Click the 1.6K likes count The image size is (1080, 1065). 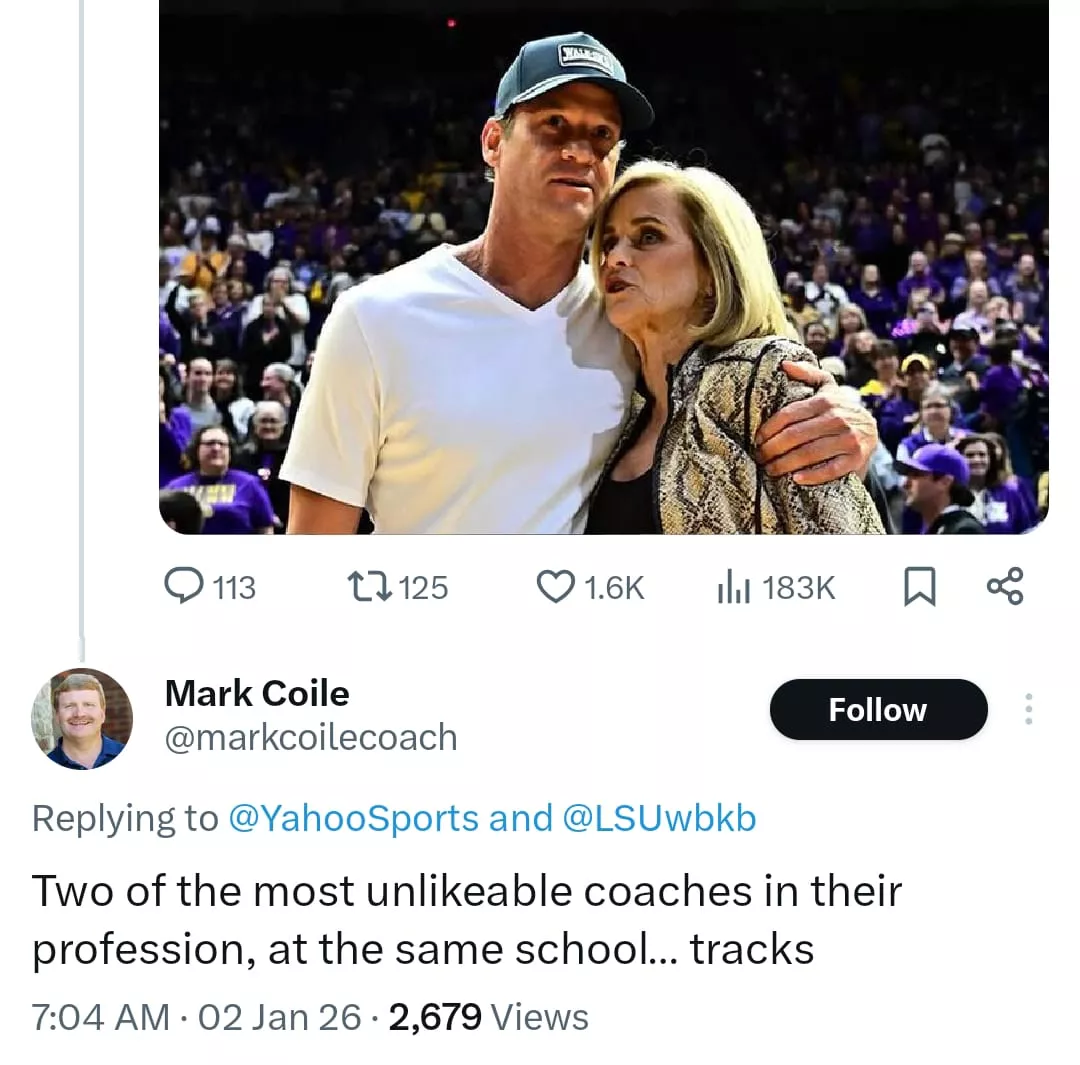[612, 588]
